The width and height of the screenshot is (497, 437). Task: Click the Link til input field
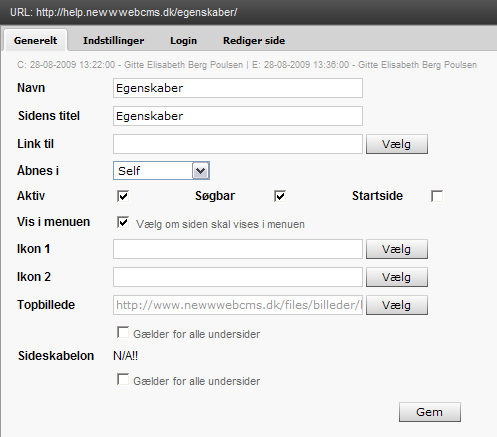pos(238,144)
